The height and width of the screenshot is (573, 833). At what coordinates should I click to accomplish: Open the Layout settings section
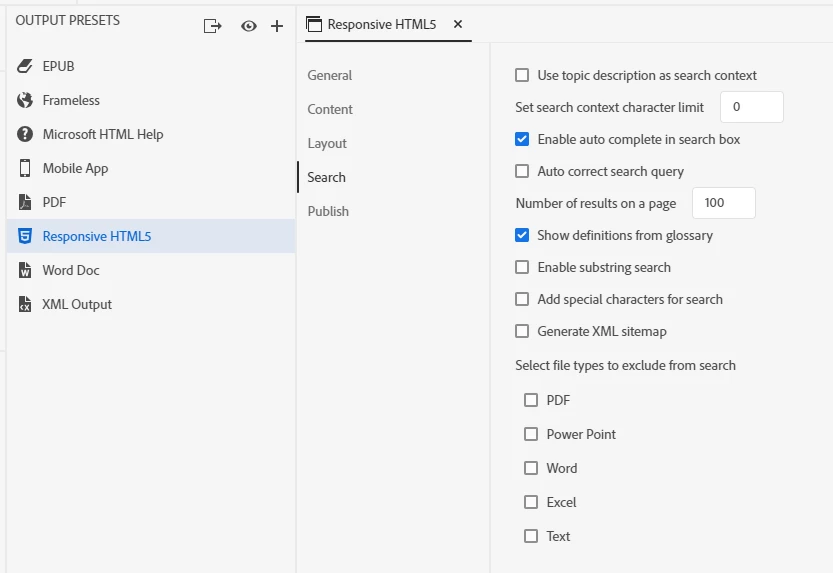click(x=327, y=143)
